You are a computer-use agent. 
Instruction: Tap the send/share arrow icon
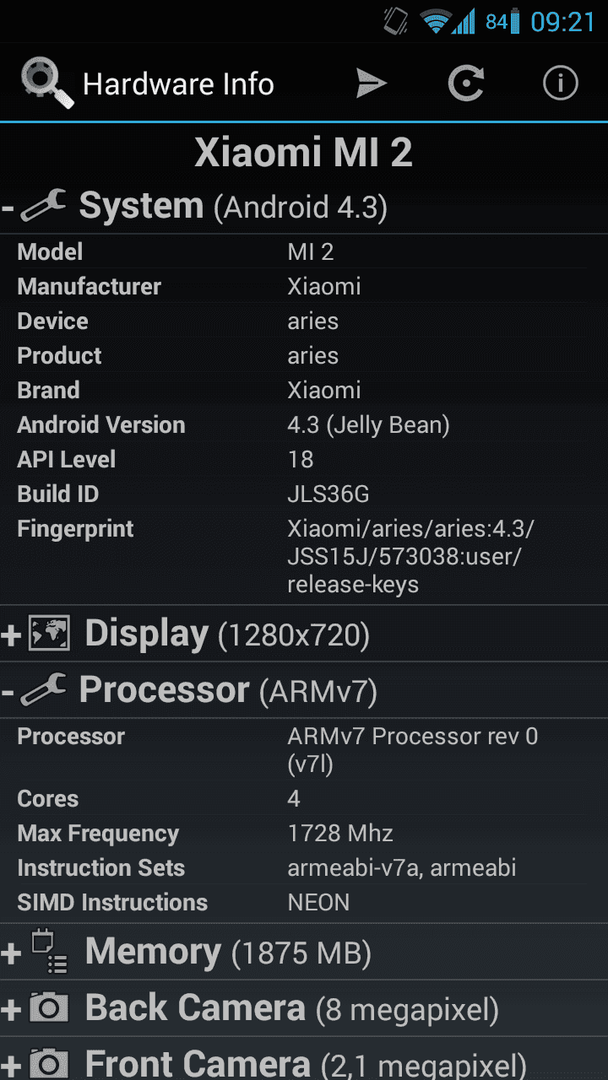click(371, 84)
